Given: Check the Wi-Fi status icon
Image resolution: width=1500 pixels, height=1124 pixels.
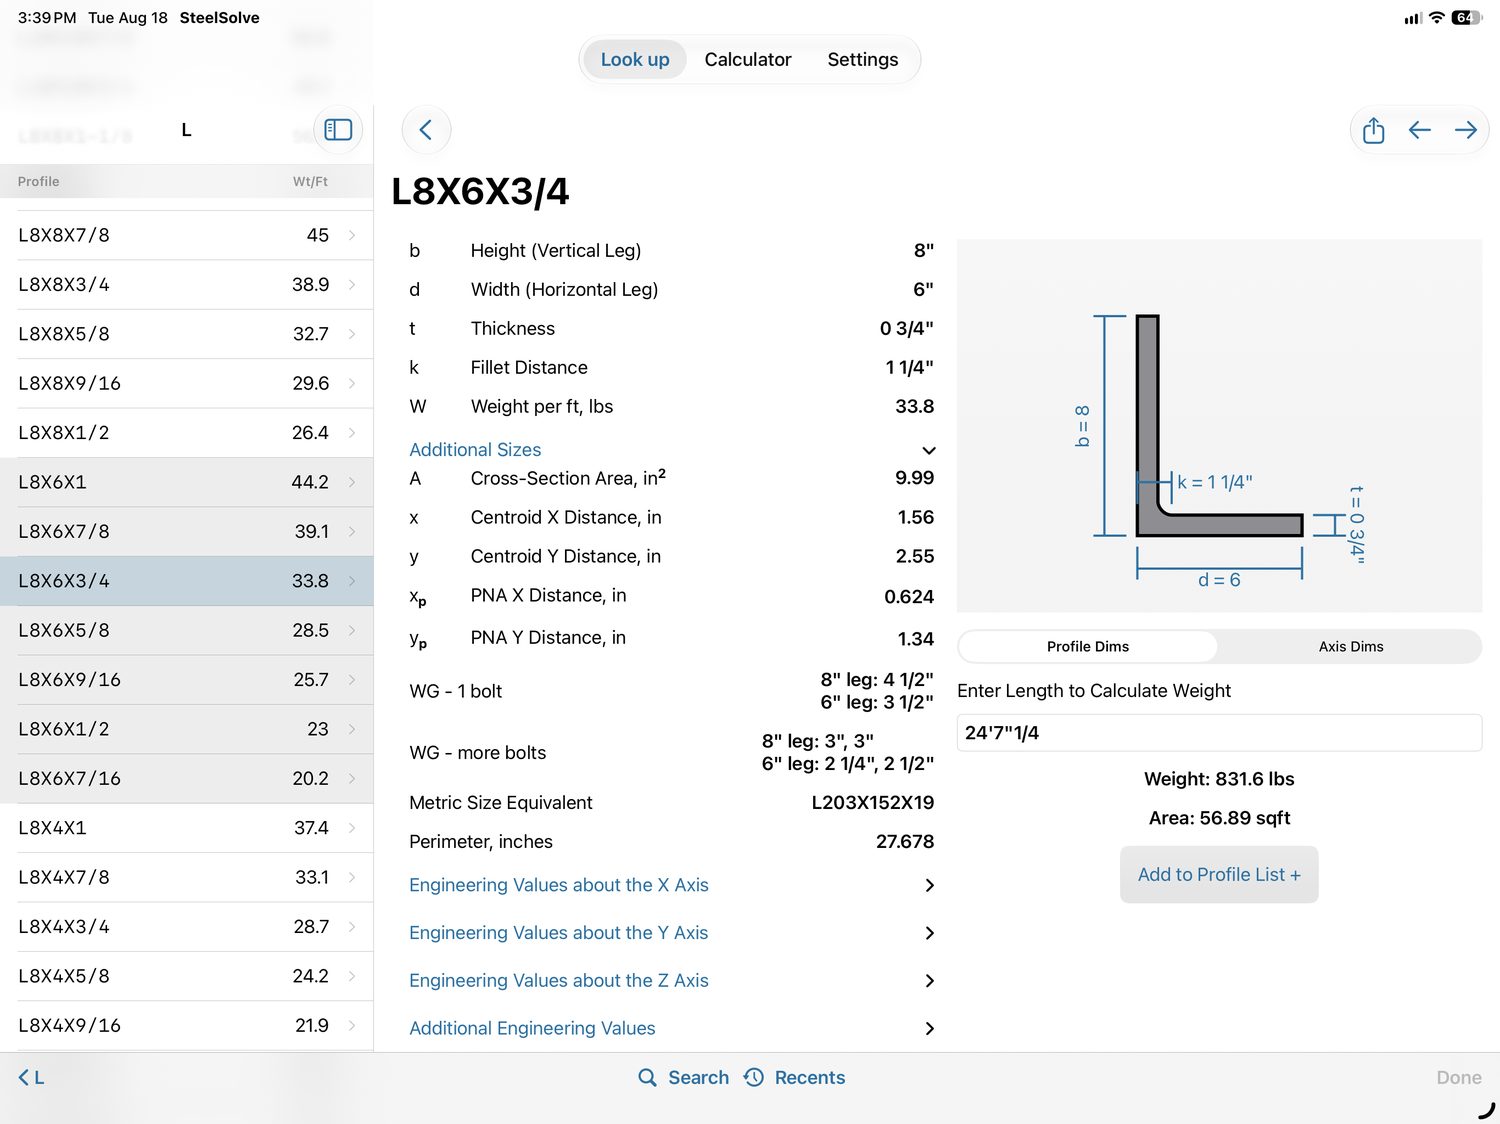Looking at the screenshot, I should [1436, 17].
